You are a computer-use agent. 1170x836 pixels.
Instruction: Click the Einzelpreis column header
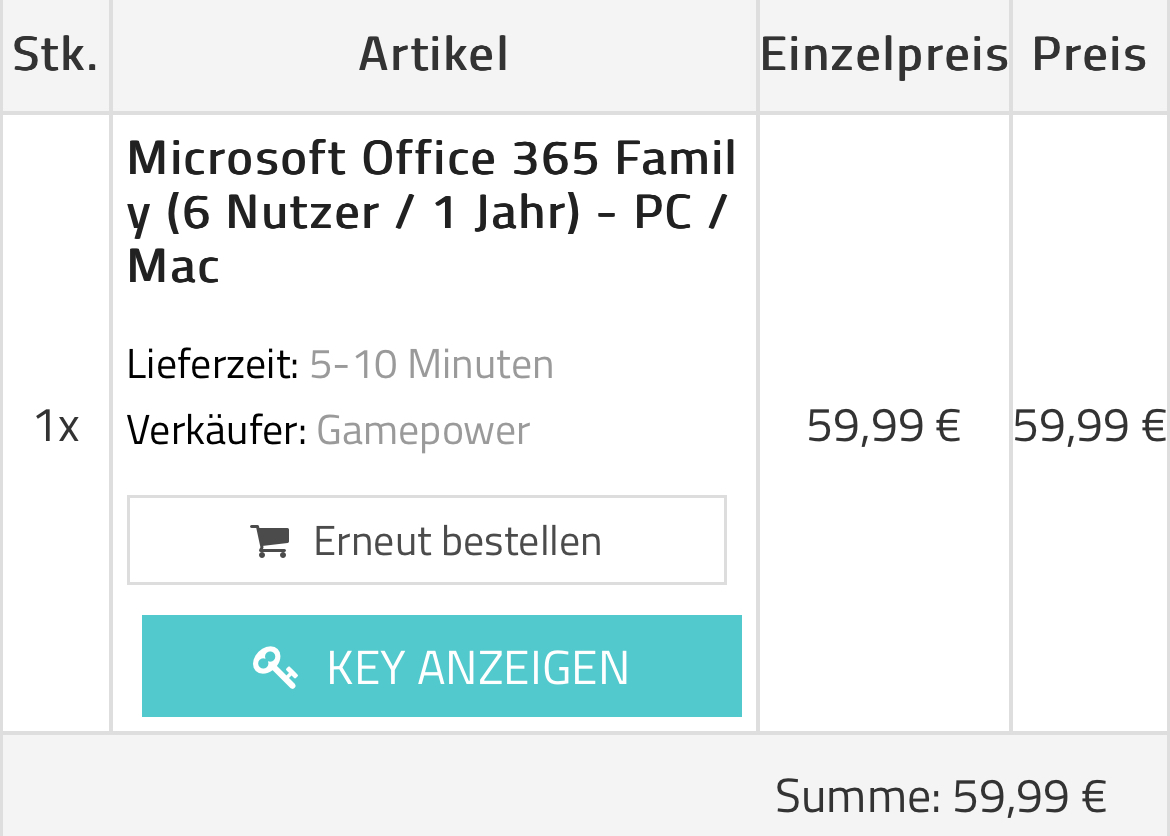click(884, 54)
